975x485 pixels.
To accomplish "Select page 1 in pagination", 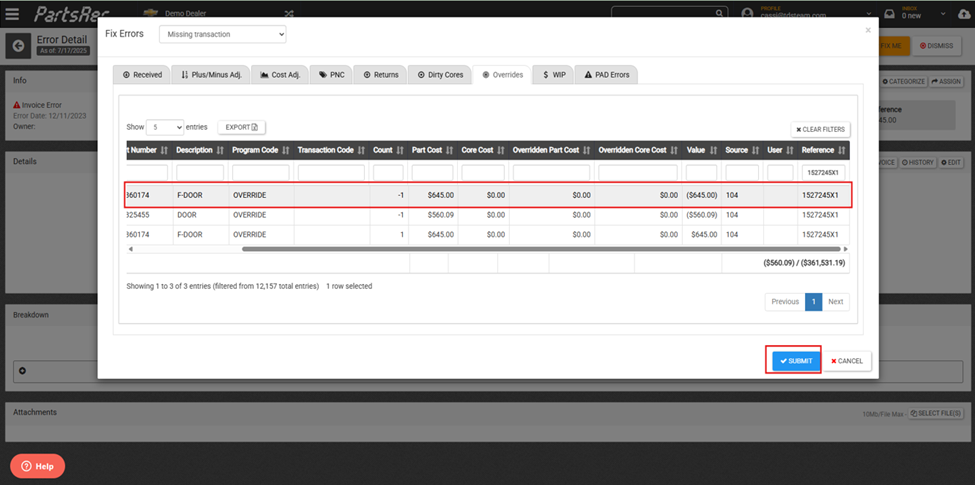I will tap(813, 302).
